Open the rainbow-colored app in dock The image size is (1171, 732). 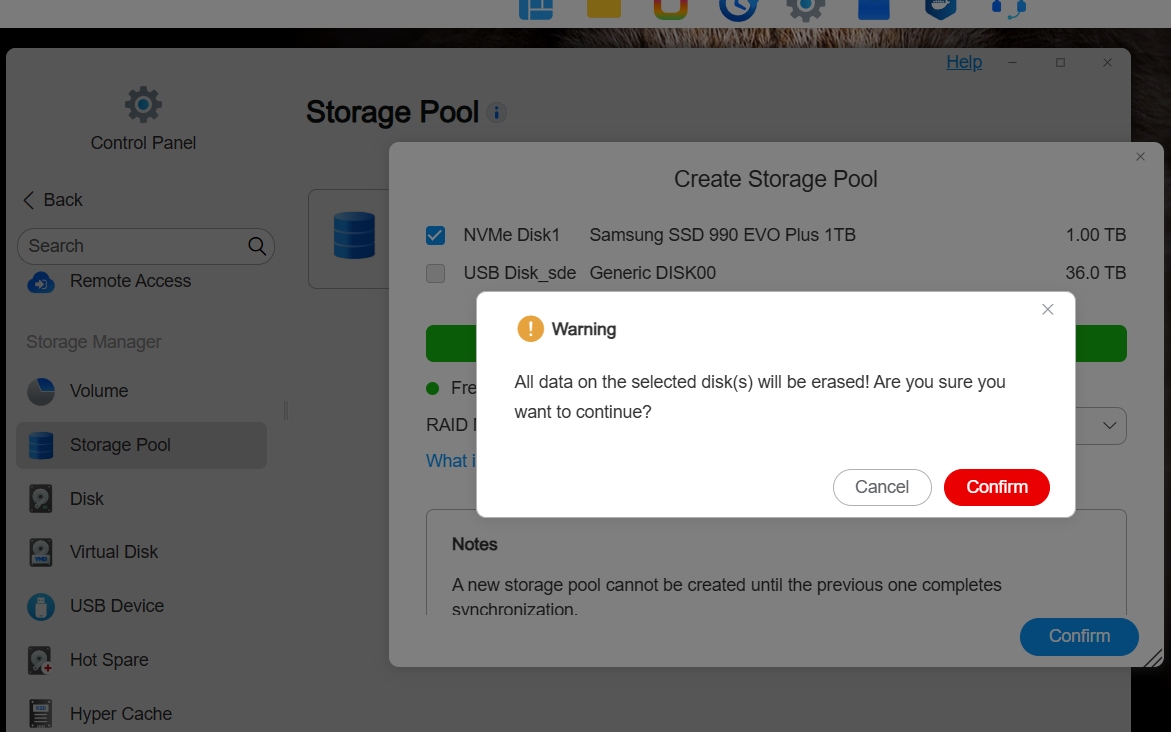[671, 8]
